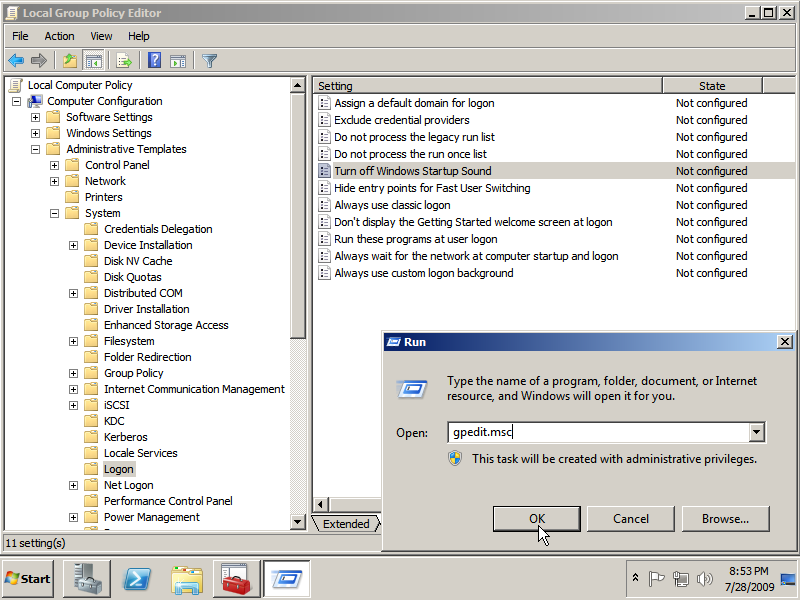The height and width of the screenshot is (600, 800).
Task: Click icon of Run these programs at user logon
Action: pyautogui.click(x=324, y=239)
